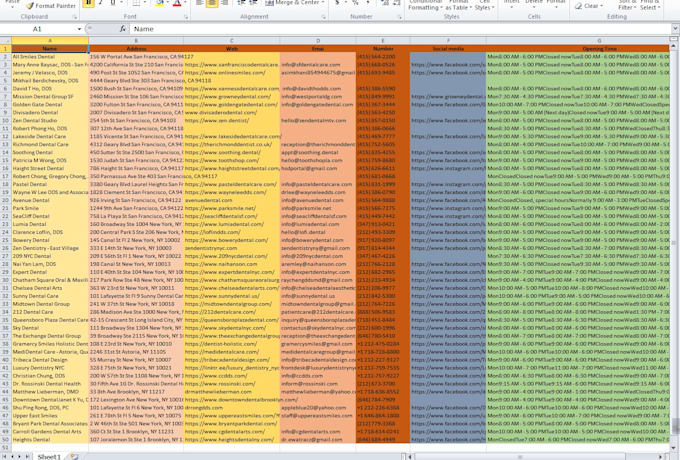This screenshot has width=680, height=460.
Task: Click Merge & Center
Action: point(292,3)
